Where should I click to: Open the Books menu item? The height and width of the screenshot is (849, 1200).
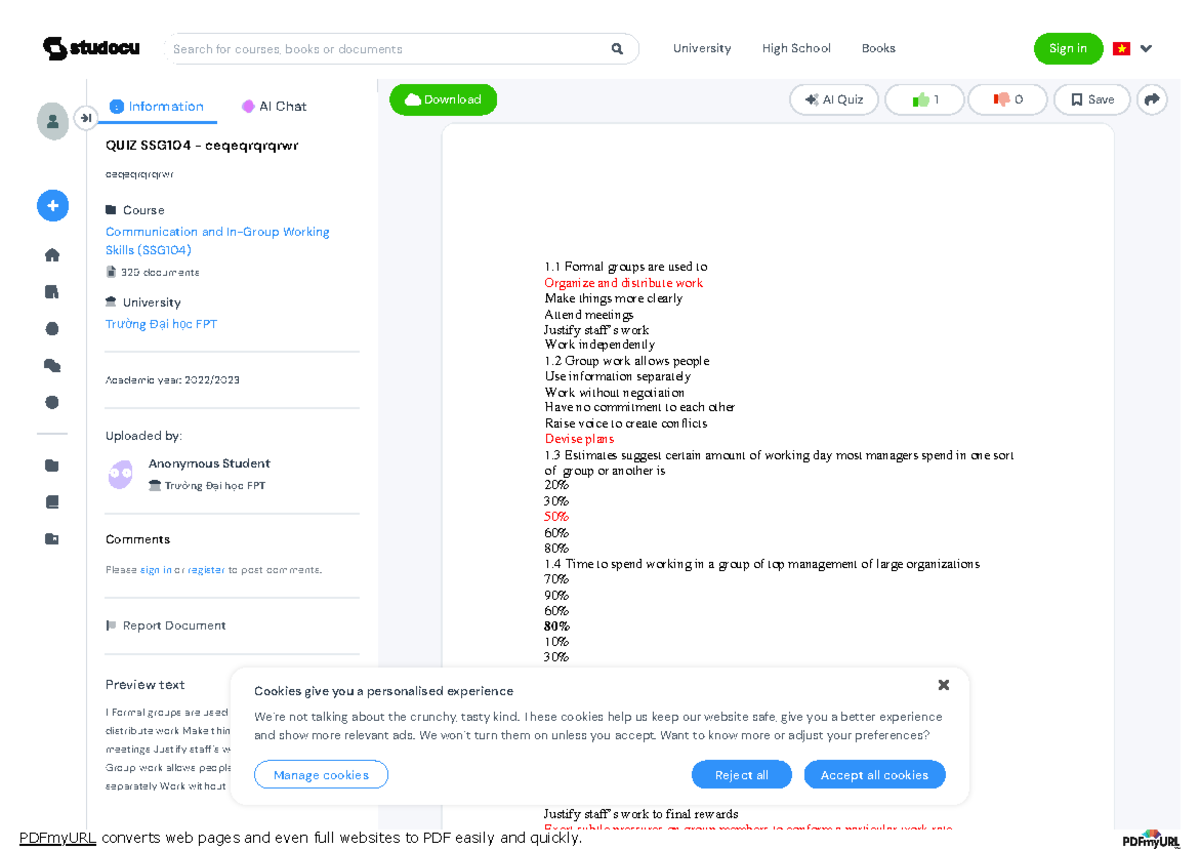click(x=878, y=48)
